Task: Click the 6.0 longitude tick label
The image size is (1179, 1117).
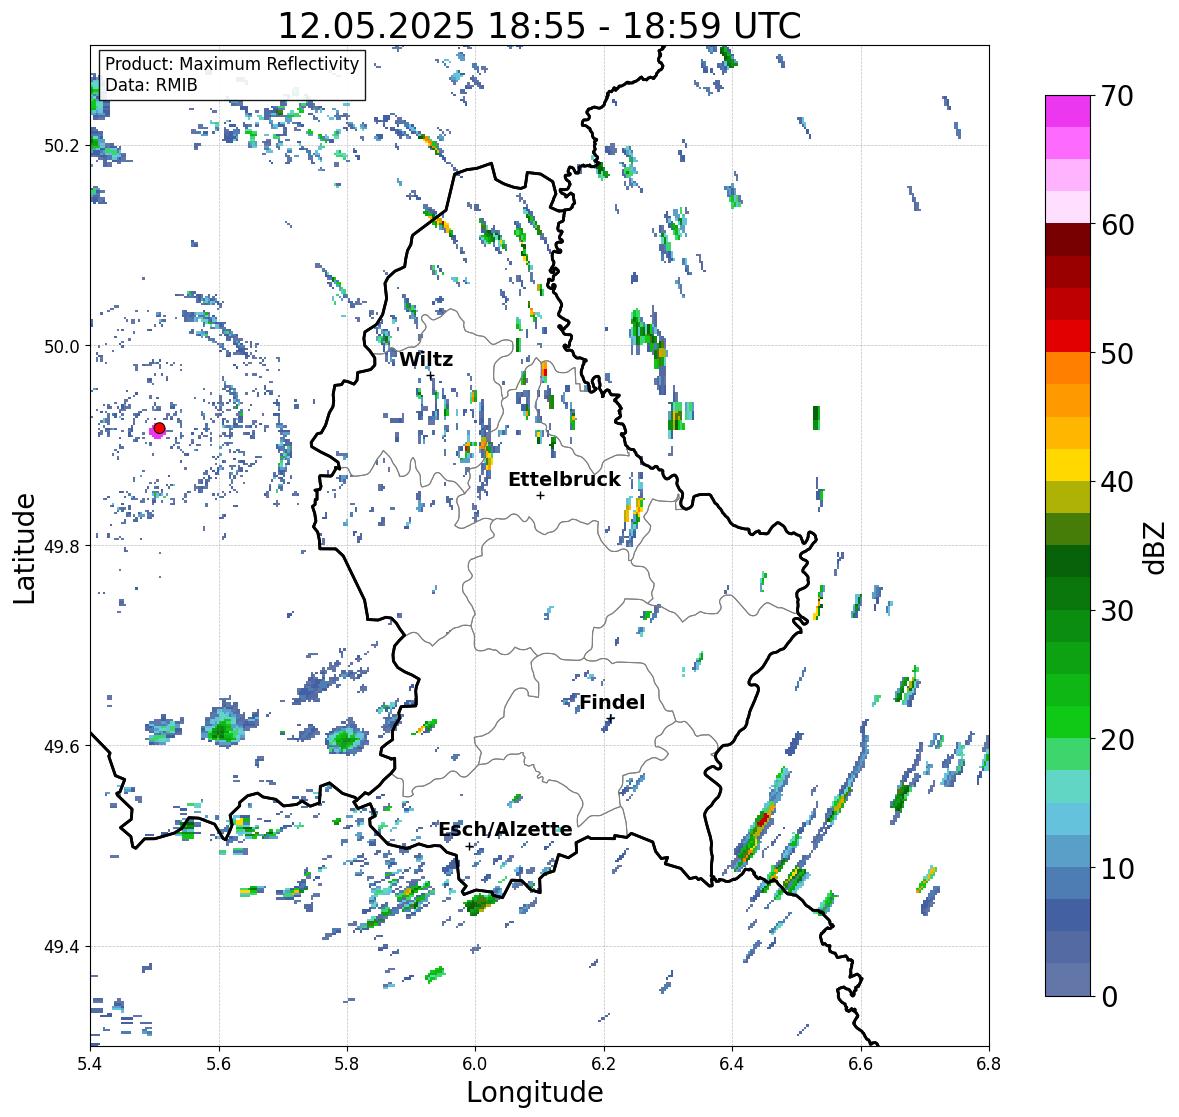Action: click(x=475, y=1063)
